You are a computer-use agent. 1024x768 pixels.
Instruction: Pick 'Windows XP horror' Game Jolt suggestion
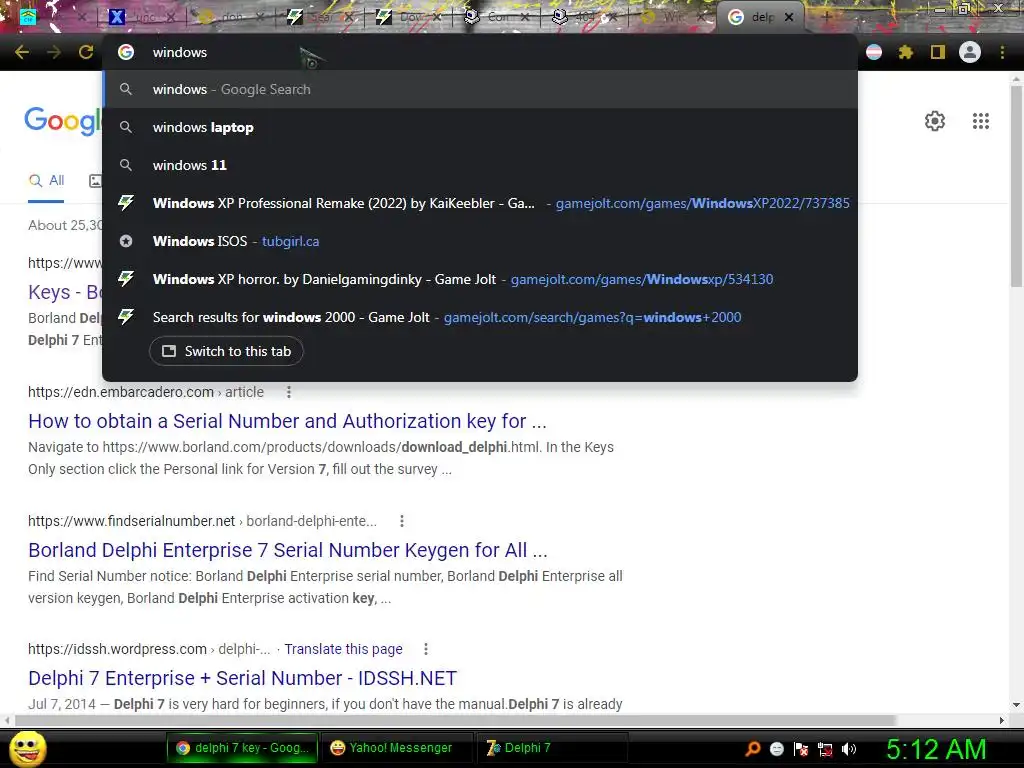click(x=480, y=279)
